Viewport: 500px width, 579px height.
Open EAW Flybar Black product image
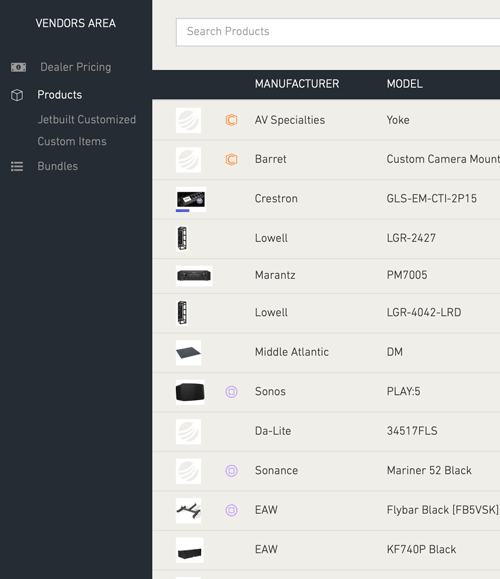(x=188, y=511)
